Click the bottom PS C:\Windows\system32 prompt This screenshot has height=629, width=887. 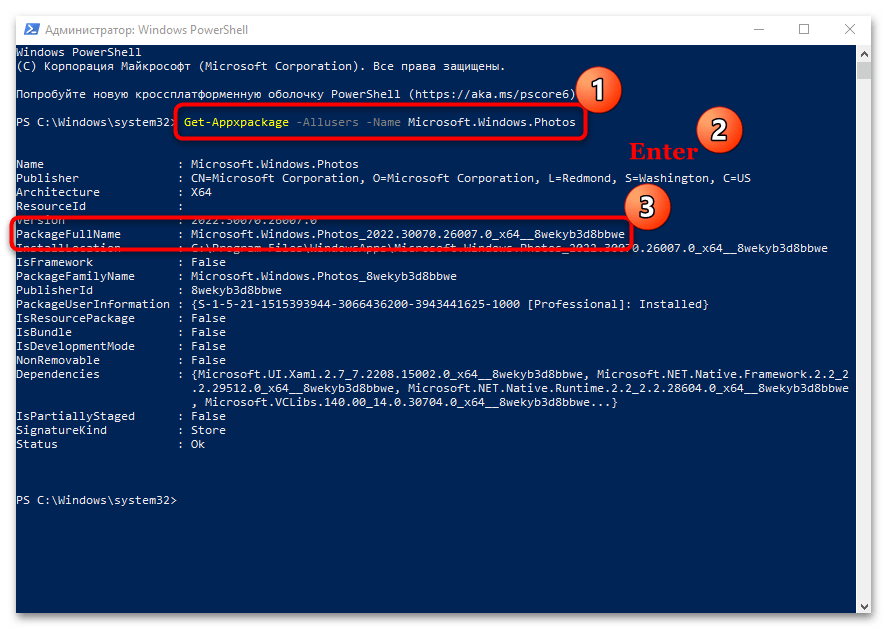click(x=96, y=500)
